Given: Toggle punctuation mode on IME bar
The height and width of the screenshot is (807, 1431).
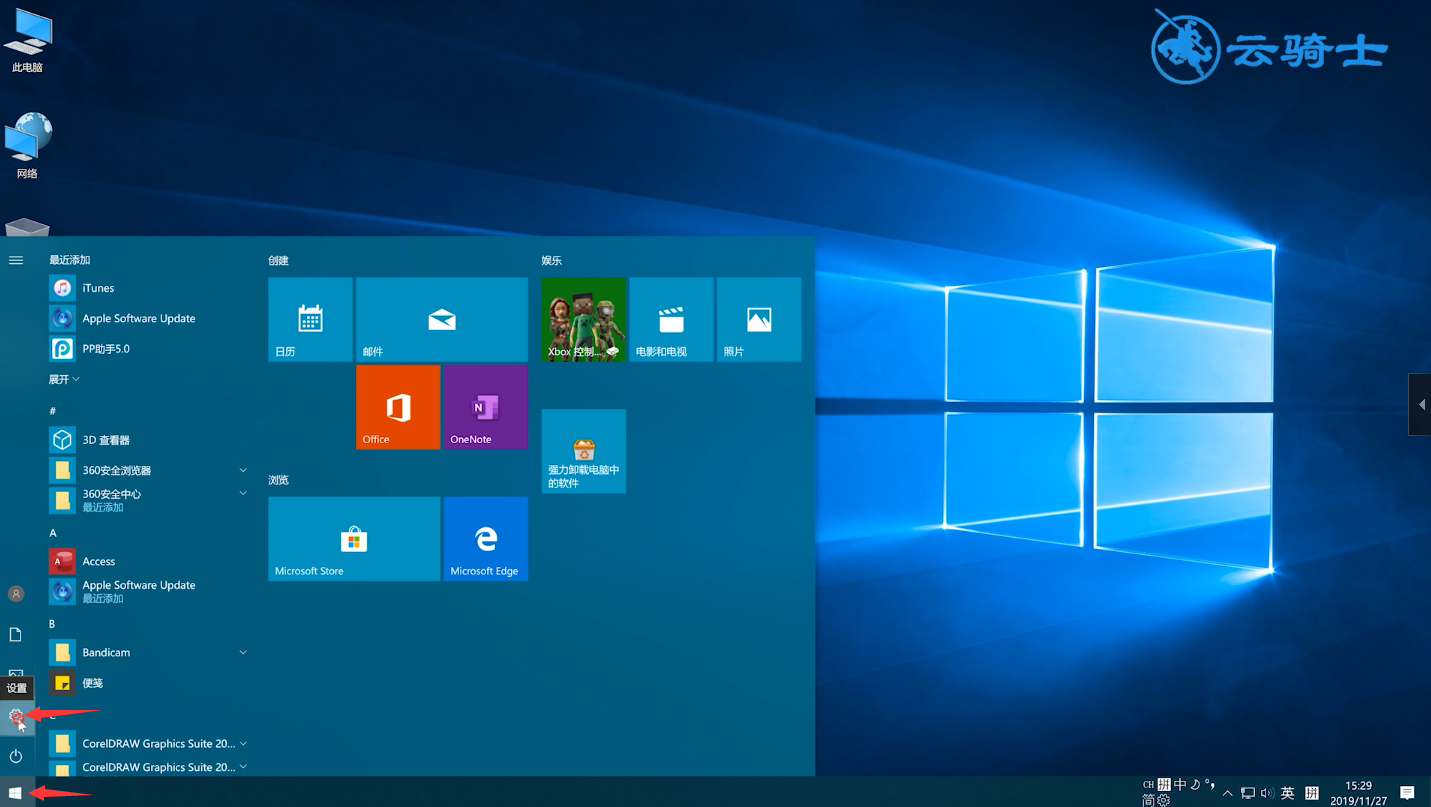Looking at the screenshot, I should coord(1210,785).
